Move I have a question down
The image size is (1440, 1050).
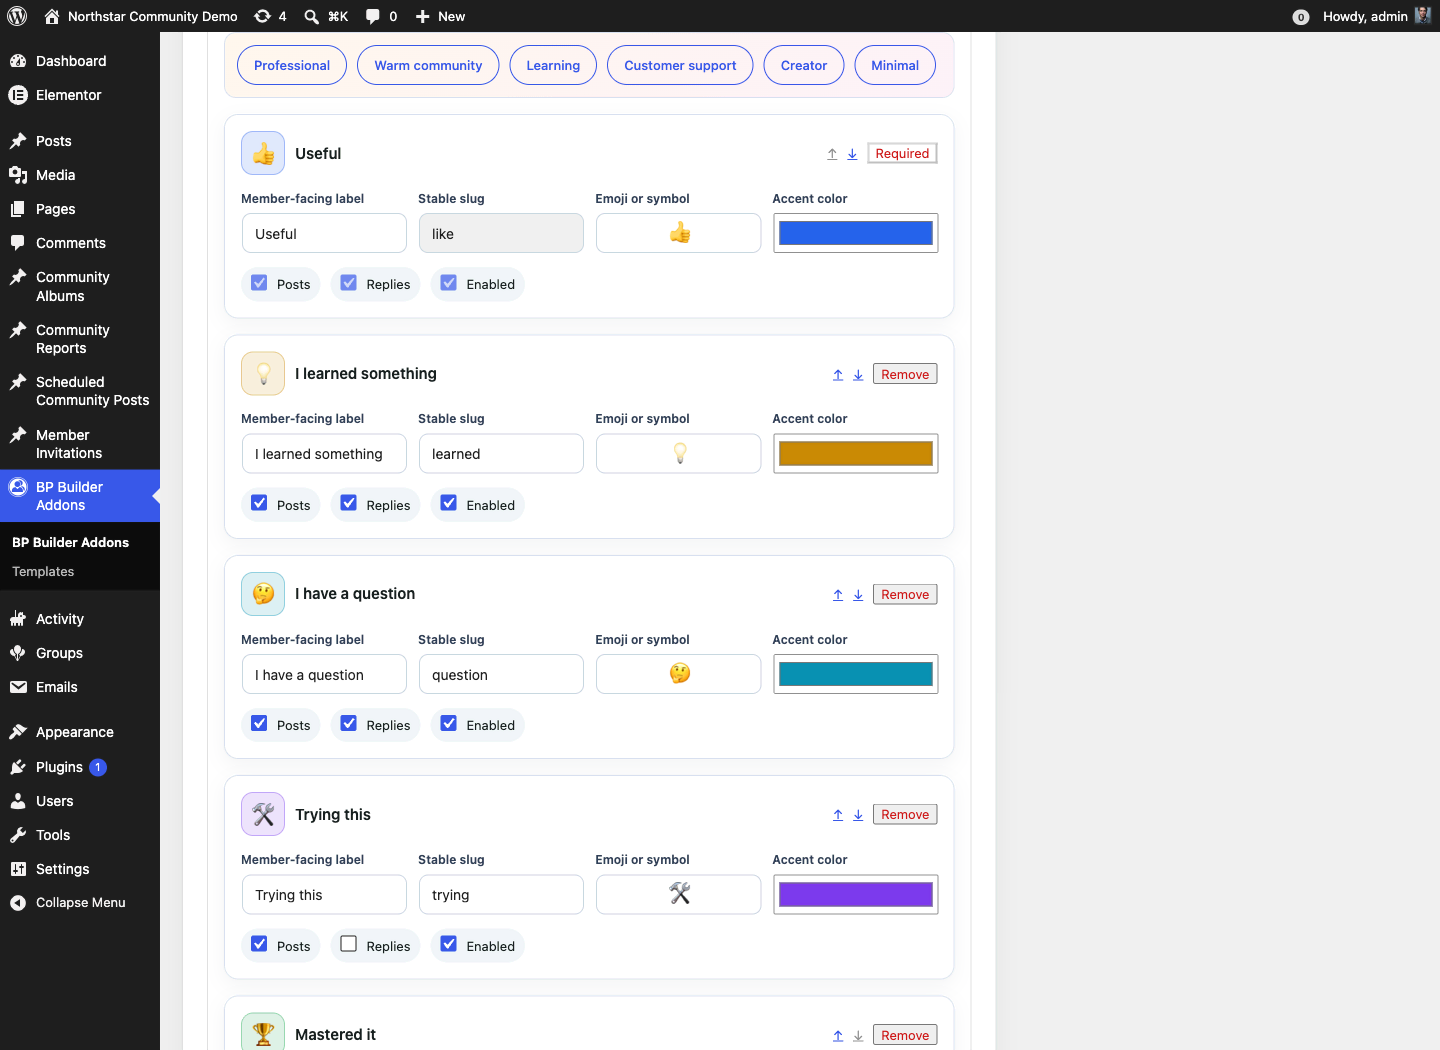click(858, 595)
